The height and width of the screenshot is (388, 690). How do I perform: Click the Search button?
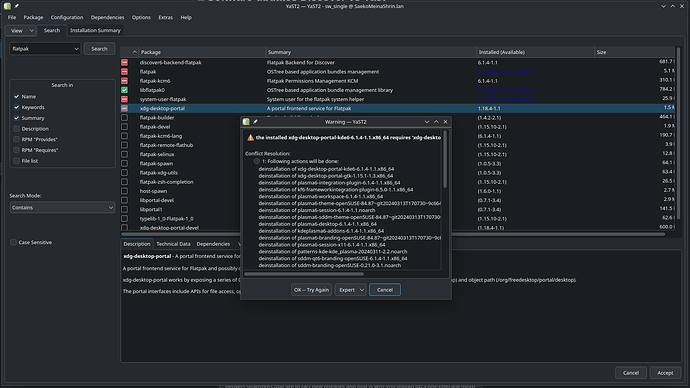99,49
